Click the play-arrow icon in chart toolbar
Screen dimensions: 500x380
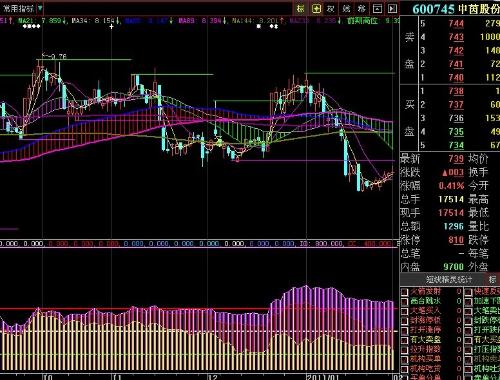click(392, 9)
